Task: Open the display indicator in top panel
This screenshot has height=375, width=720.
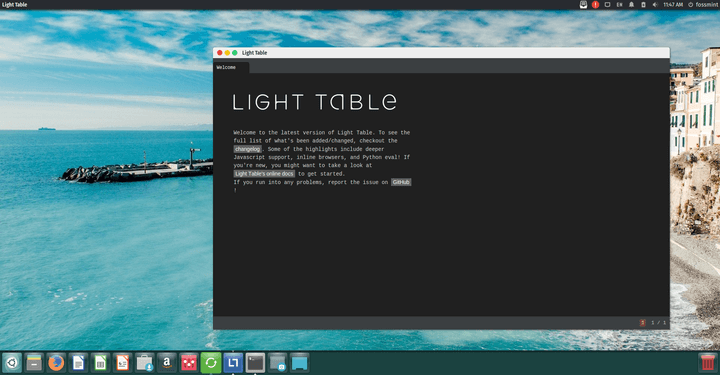Action: pyautogui.click(x=607, y=5)
